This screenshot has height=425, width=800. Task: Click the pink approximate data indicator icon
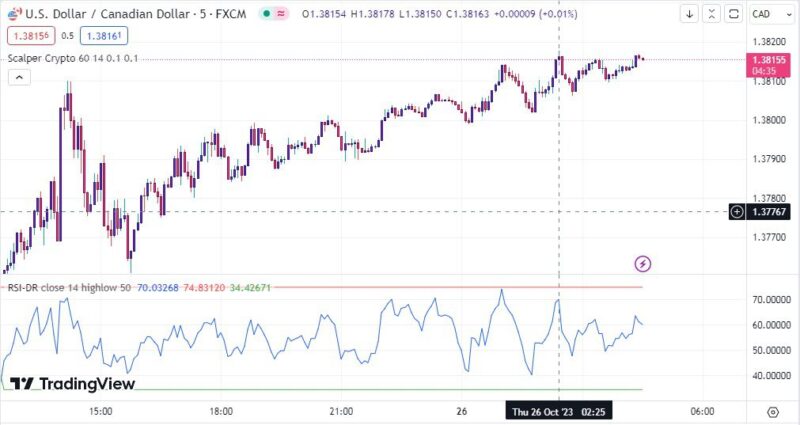(x=281, y=14)
